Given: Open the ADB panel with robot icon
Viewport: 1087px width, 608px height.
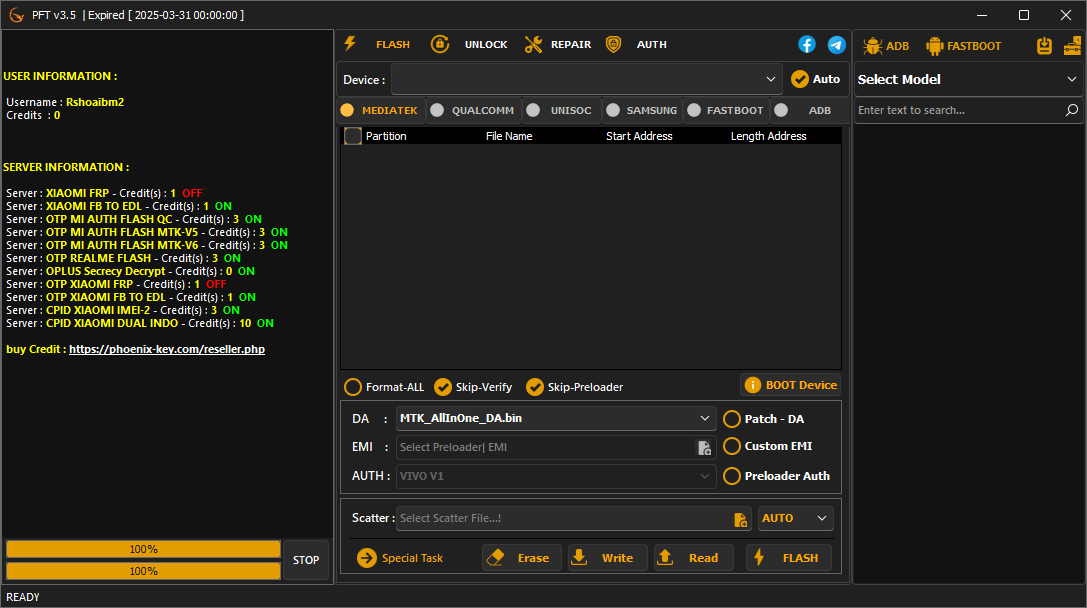Looking at the screenshot, I should tap(886, 45).
